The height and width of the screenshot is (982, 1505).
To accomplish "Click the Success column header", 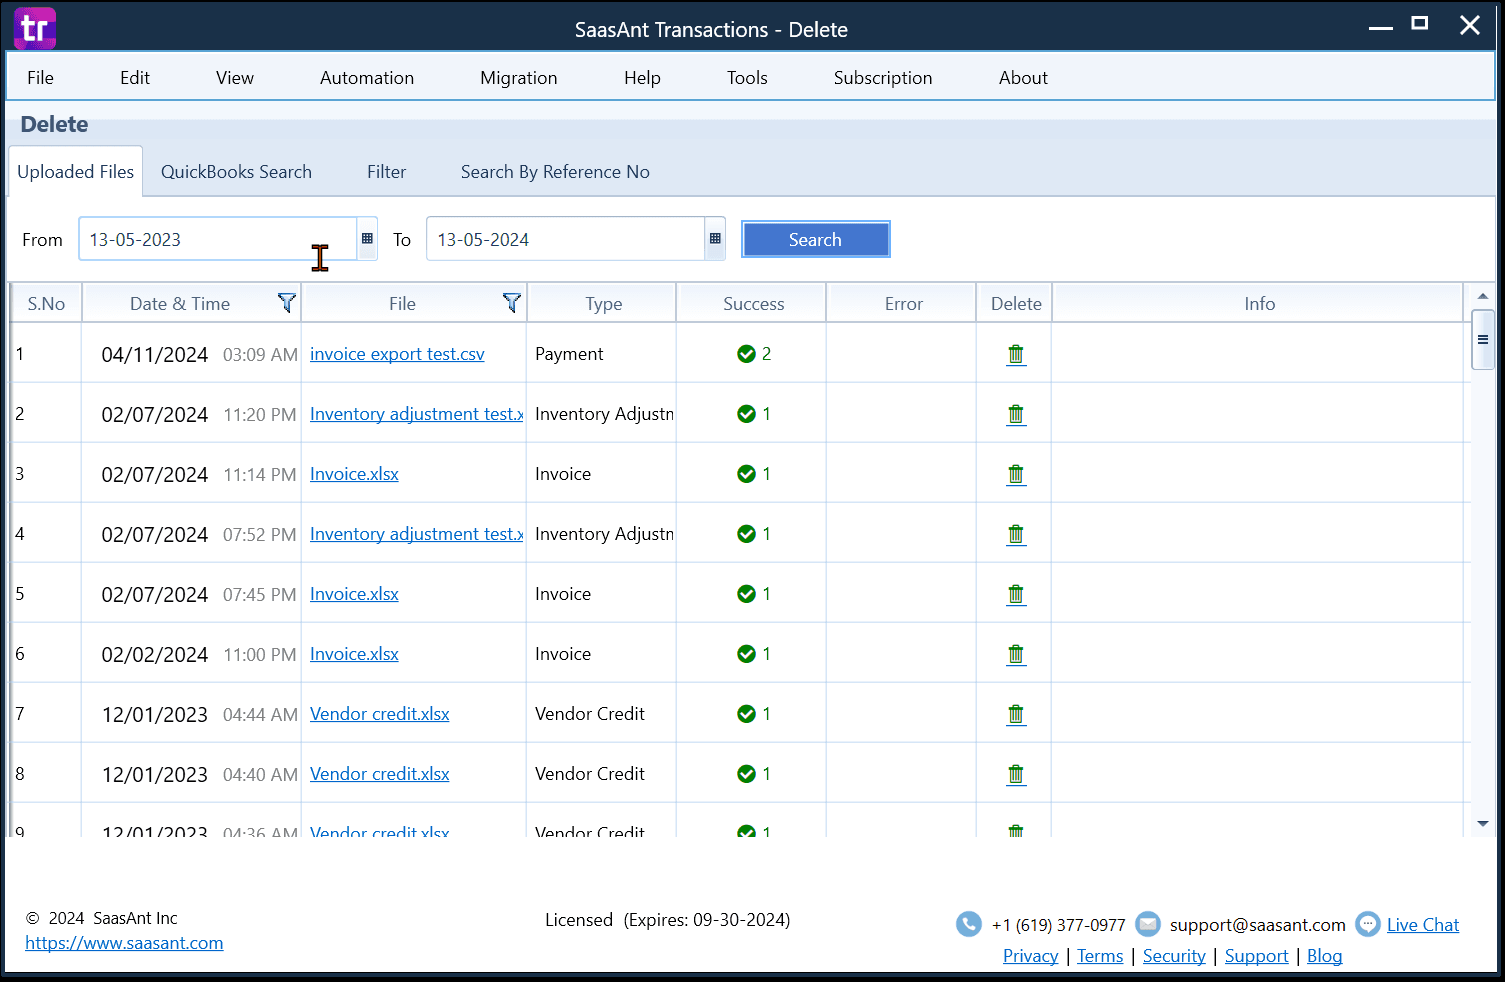I will pos(753,303).
